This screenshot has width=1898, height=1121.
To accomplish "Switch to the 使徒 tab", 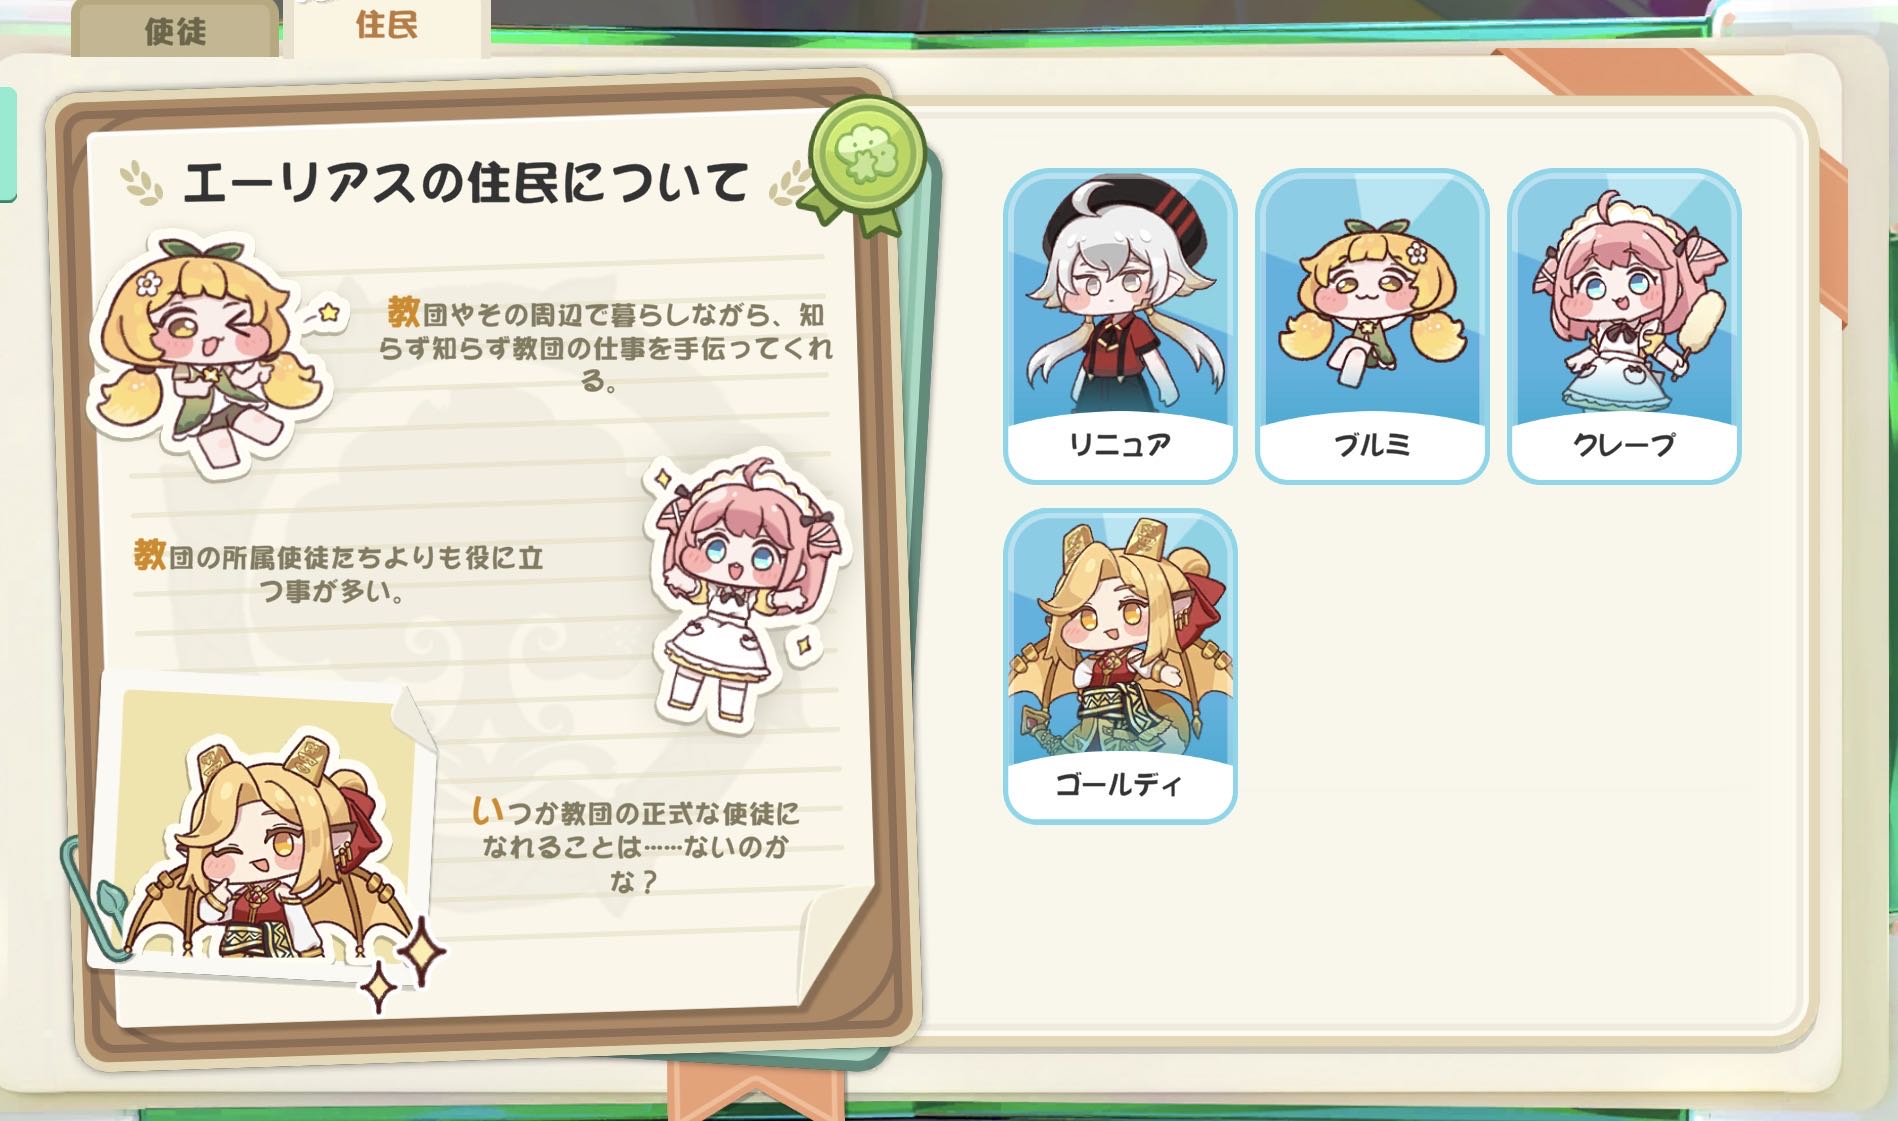I will (175, 29).
